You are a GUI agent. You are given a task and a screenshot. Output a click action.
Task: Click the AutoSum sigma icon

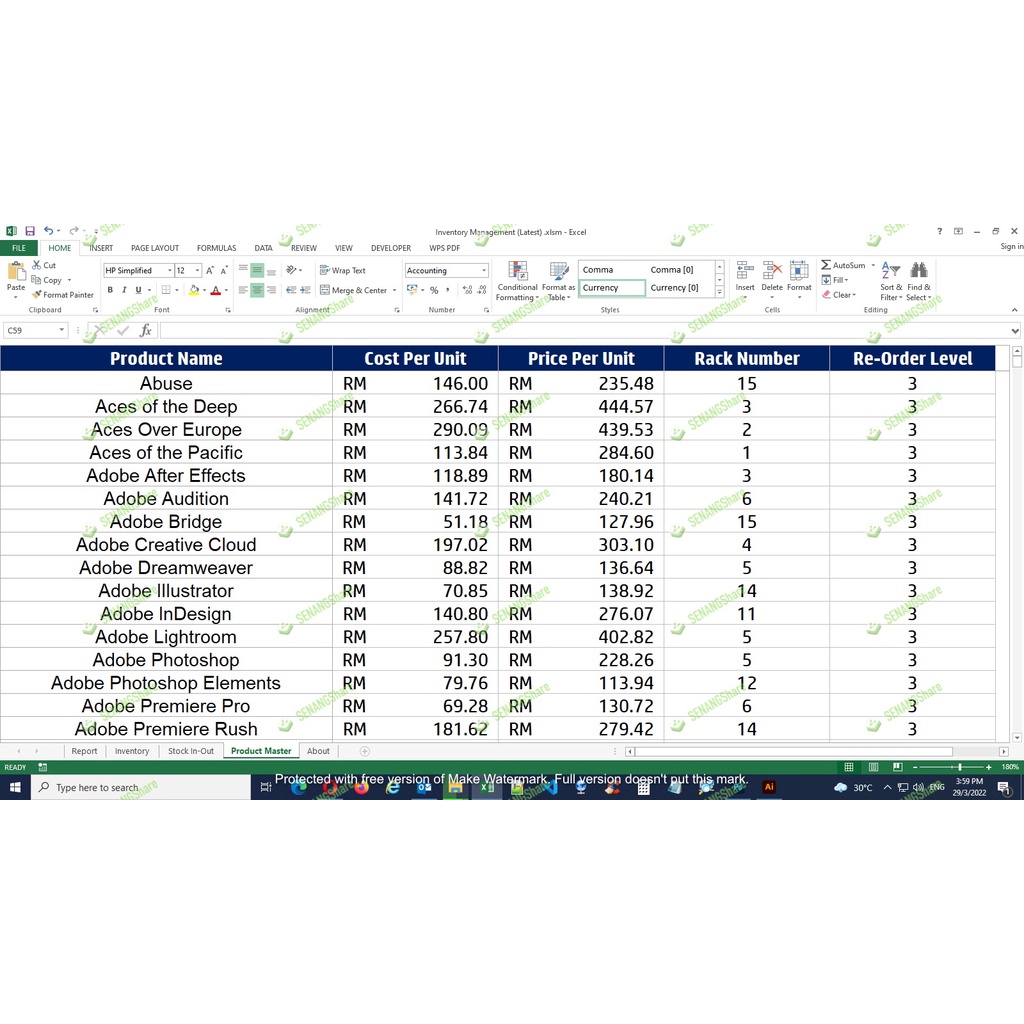click(x=826, y=265)
